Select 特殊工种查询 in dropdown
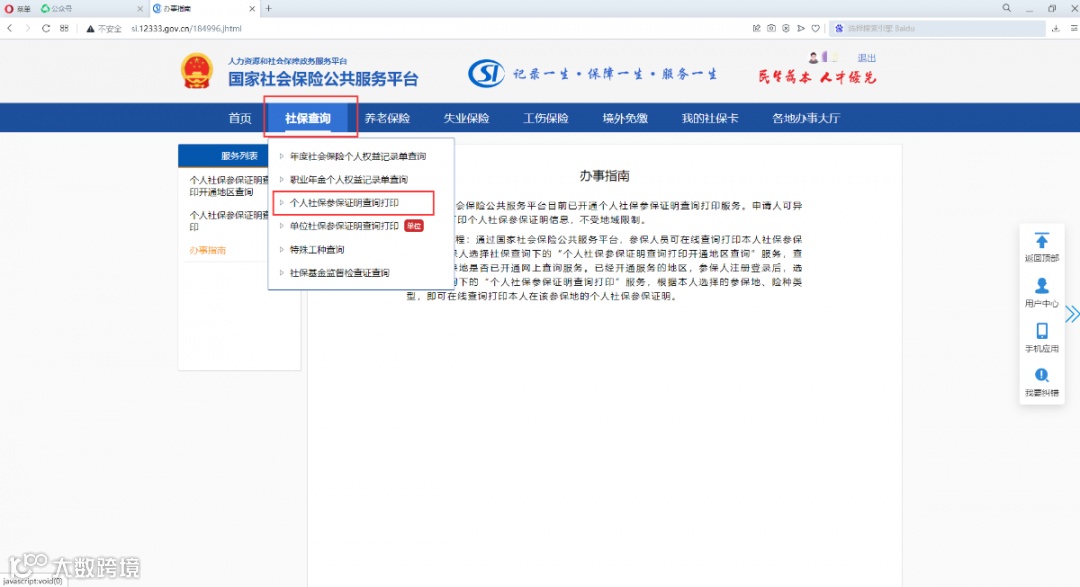This screenshot has height=587, width=1080. [317, 249]
